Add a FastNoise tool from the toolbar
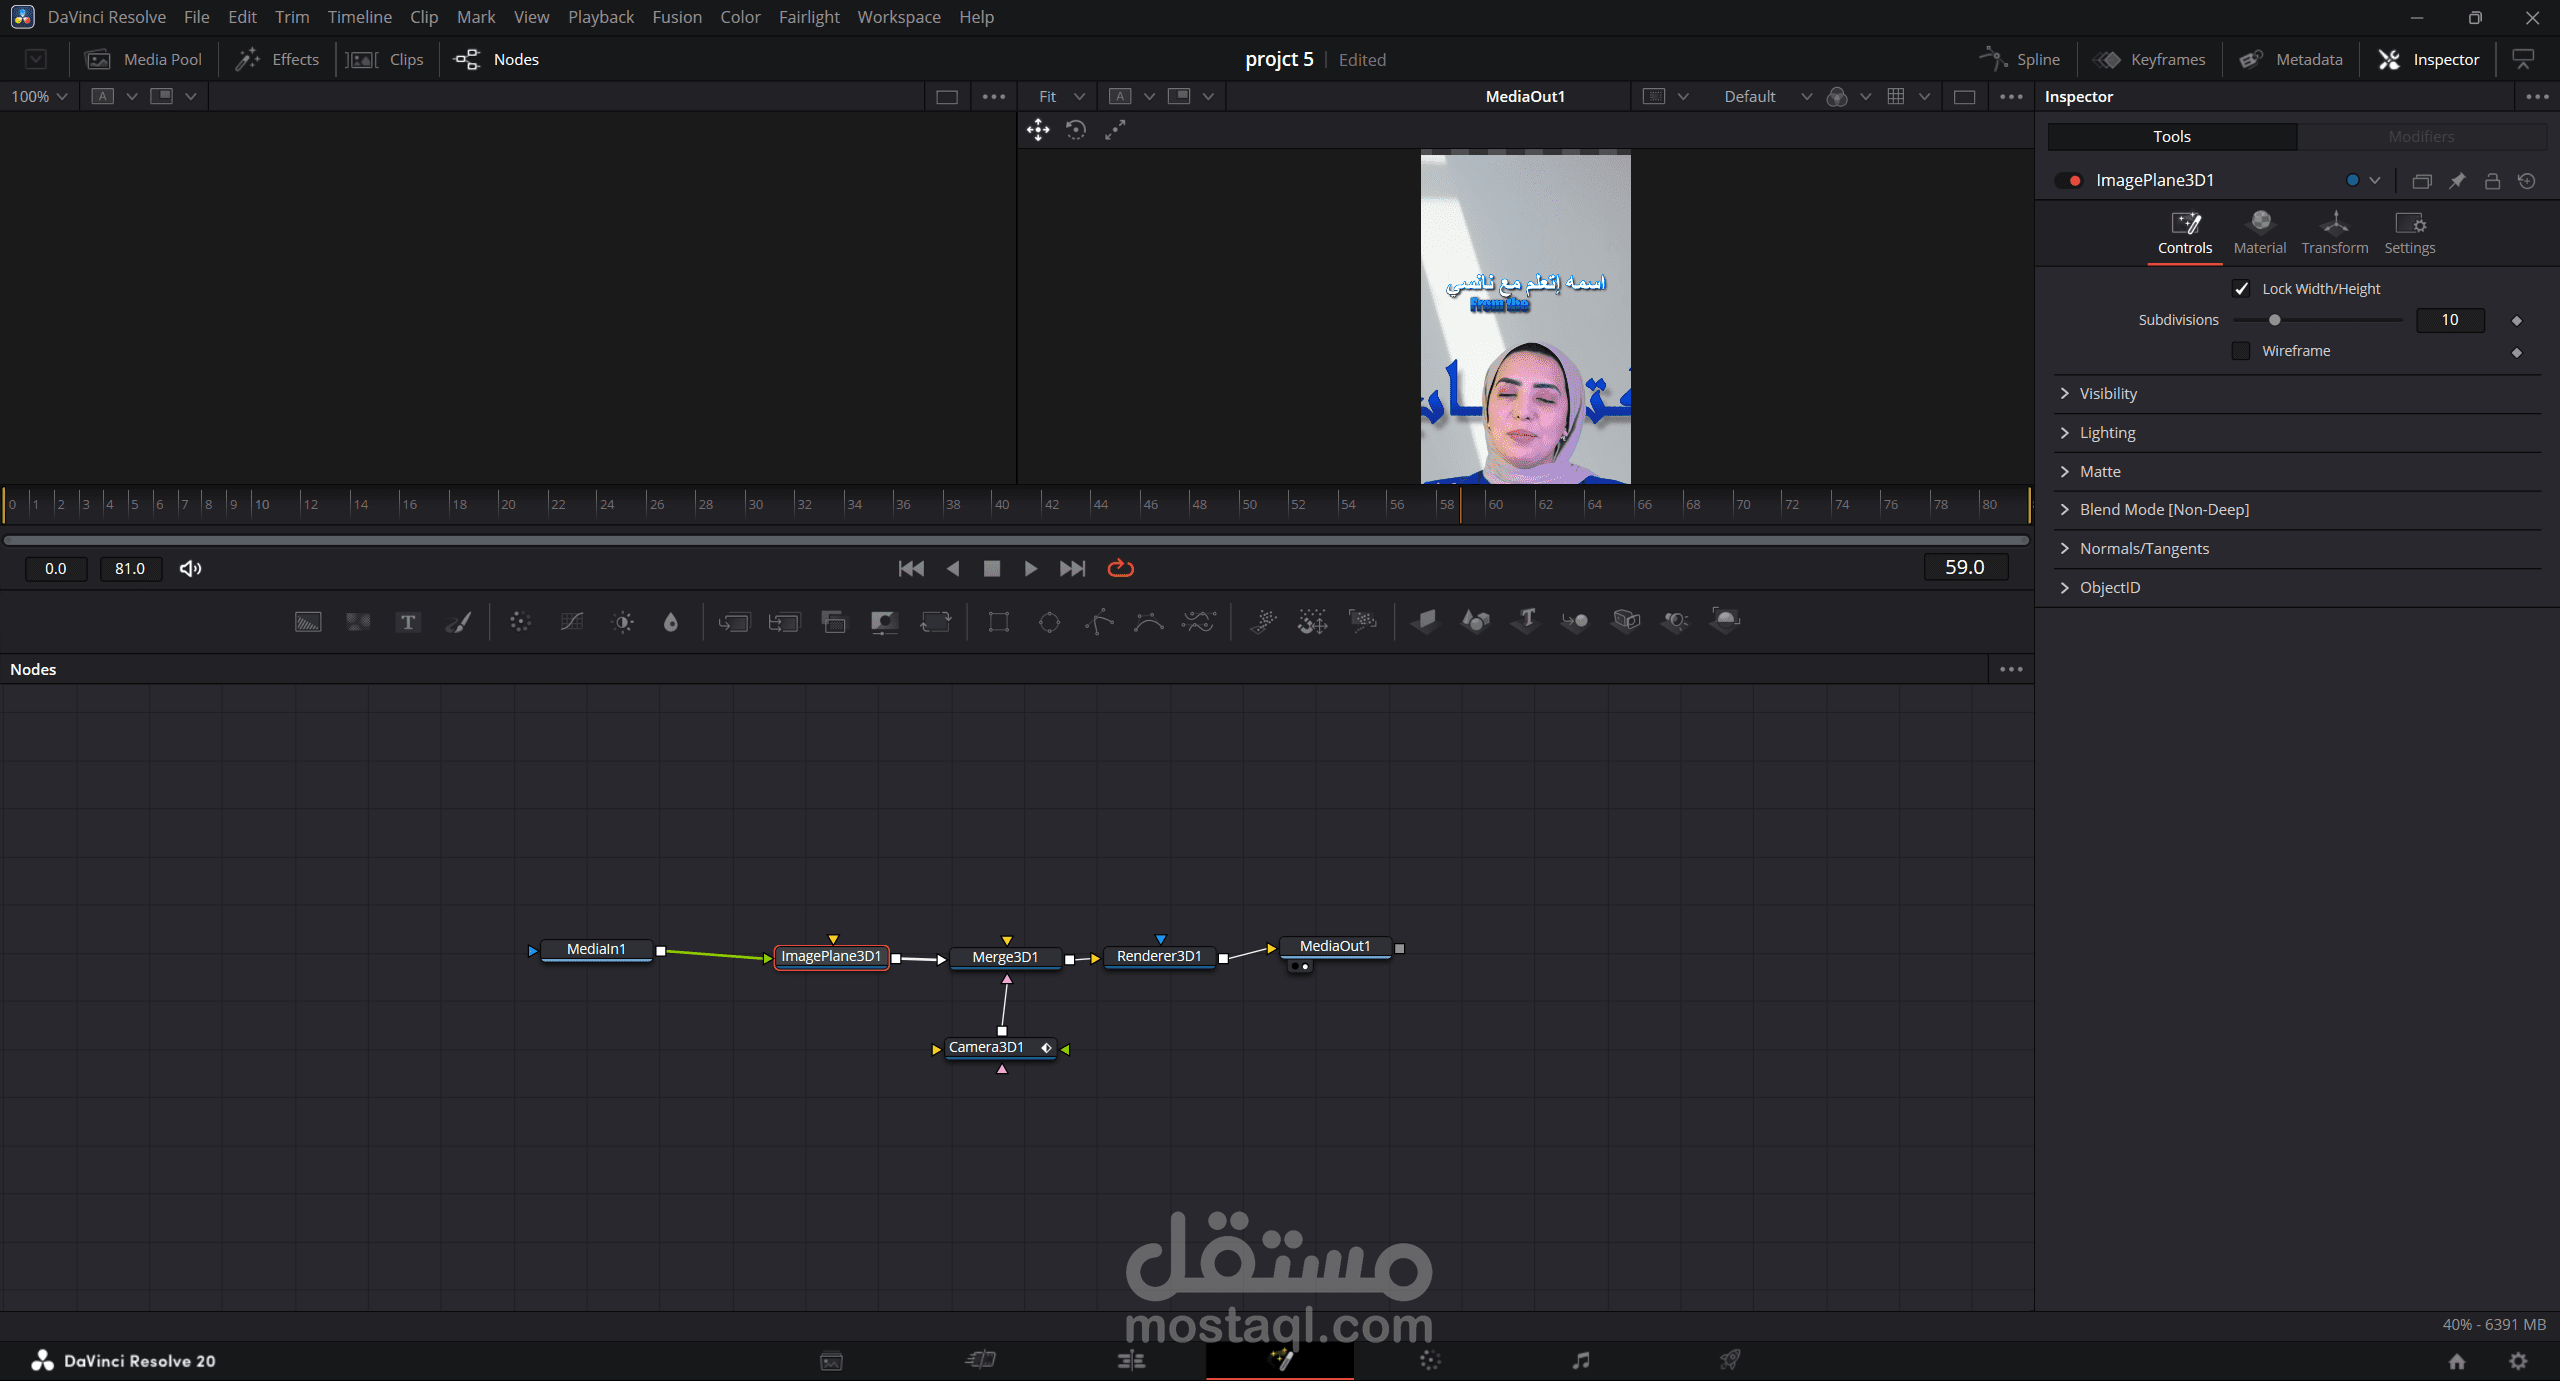Image resolution: width=2560 pixels, height=1381 pixels. (x=358, y=622)
